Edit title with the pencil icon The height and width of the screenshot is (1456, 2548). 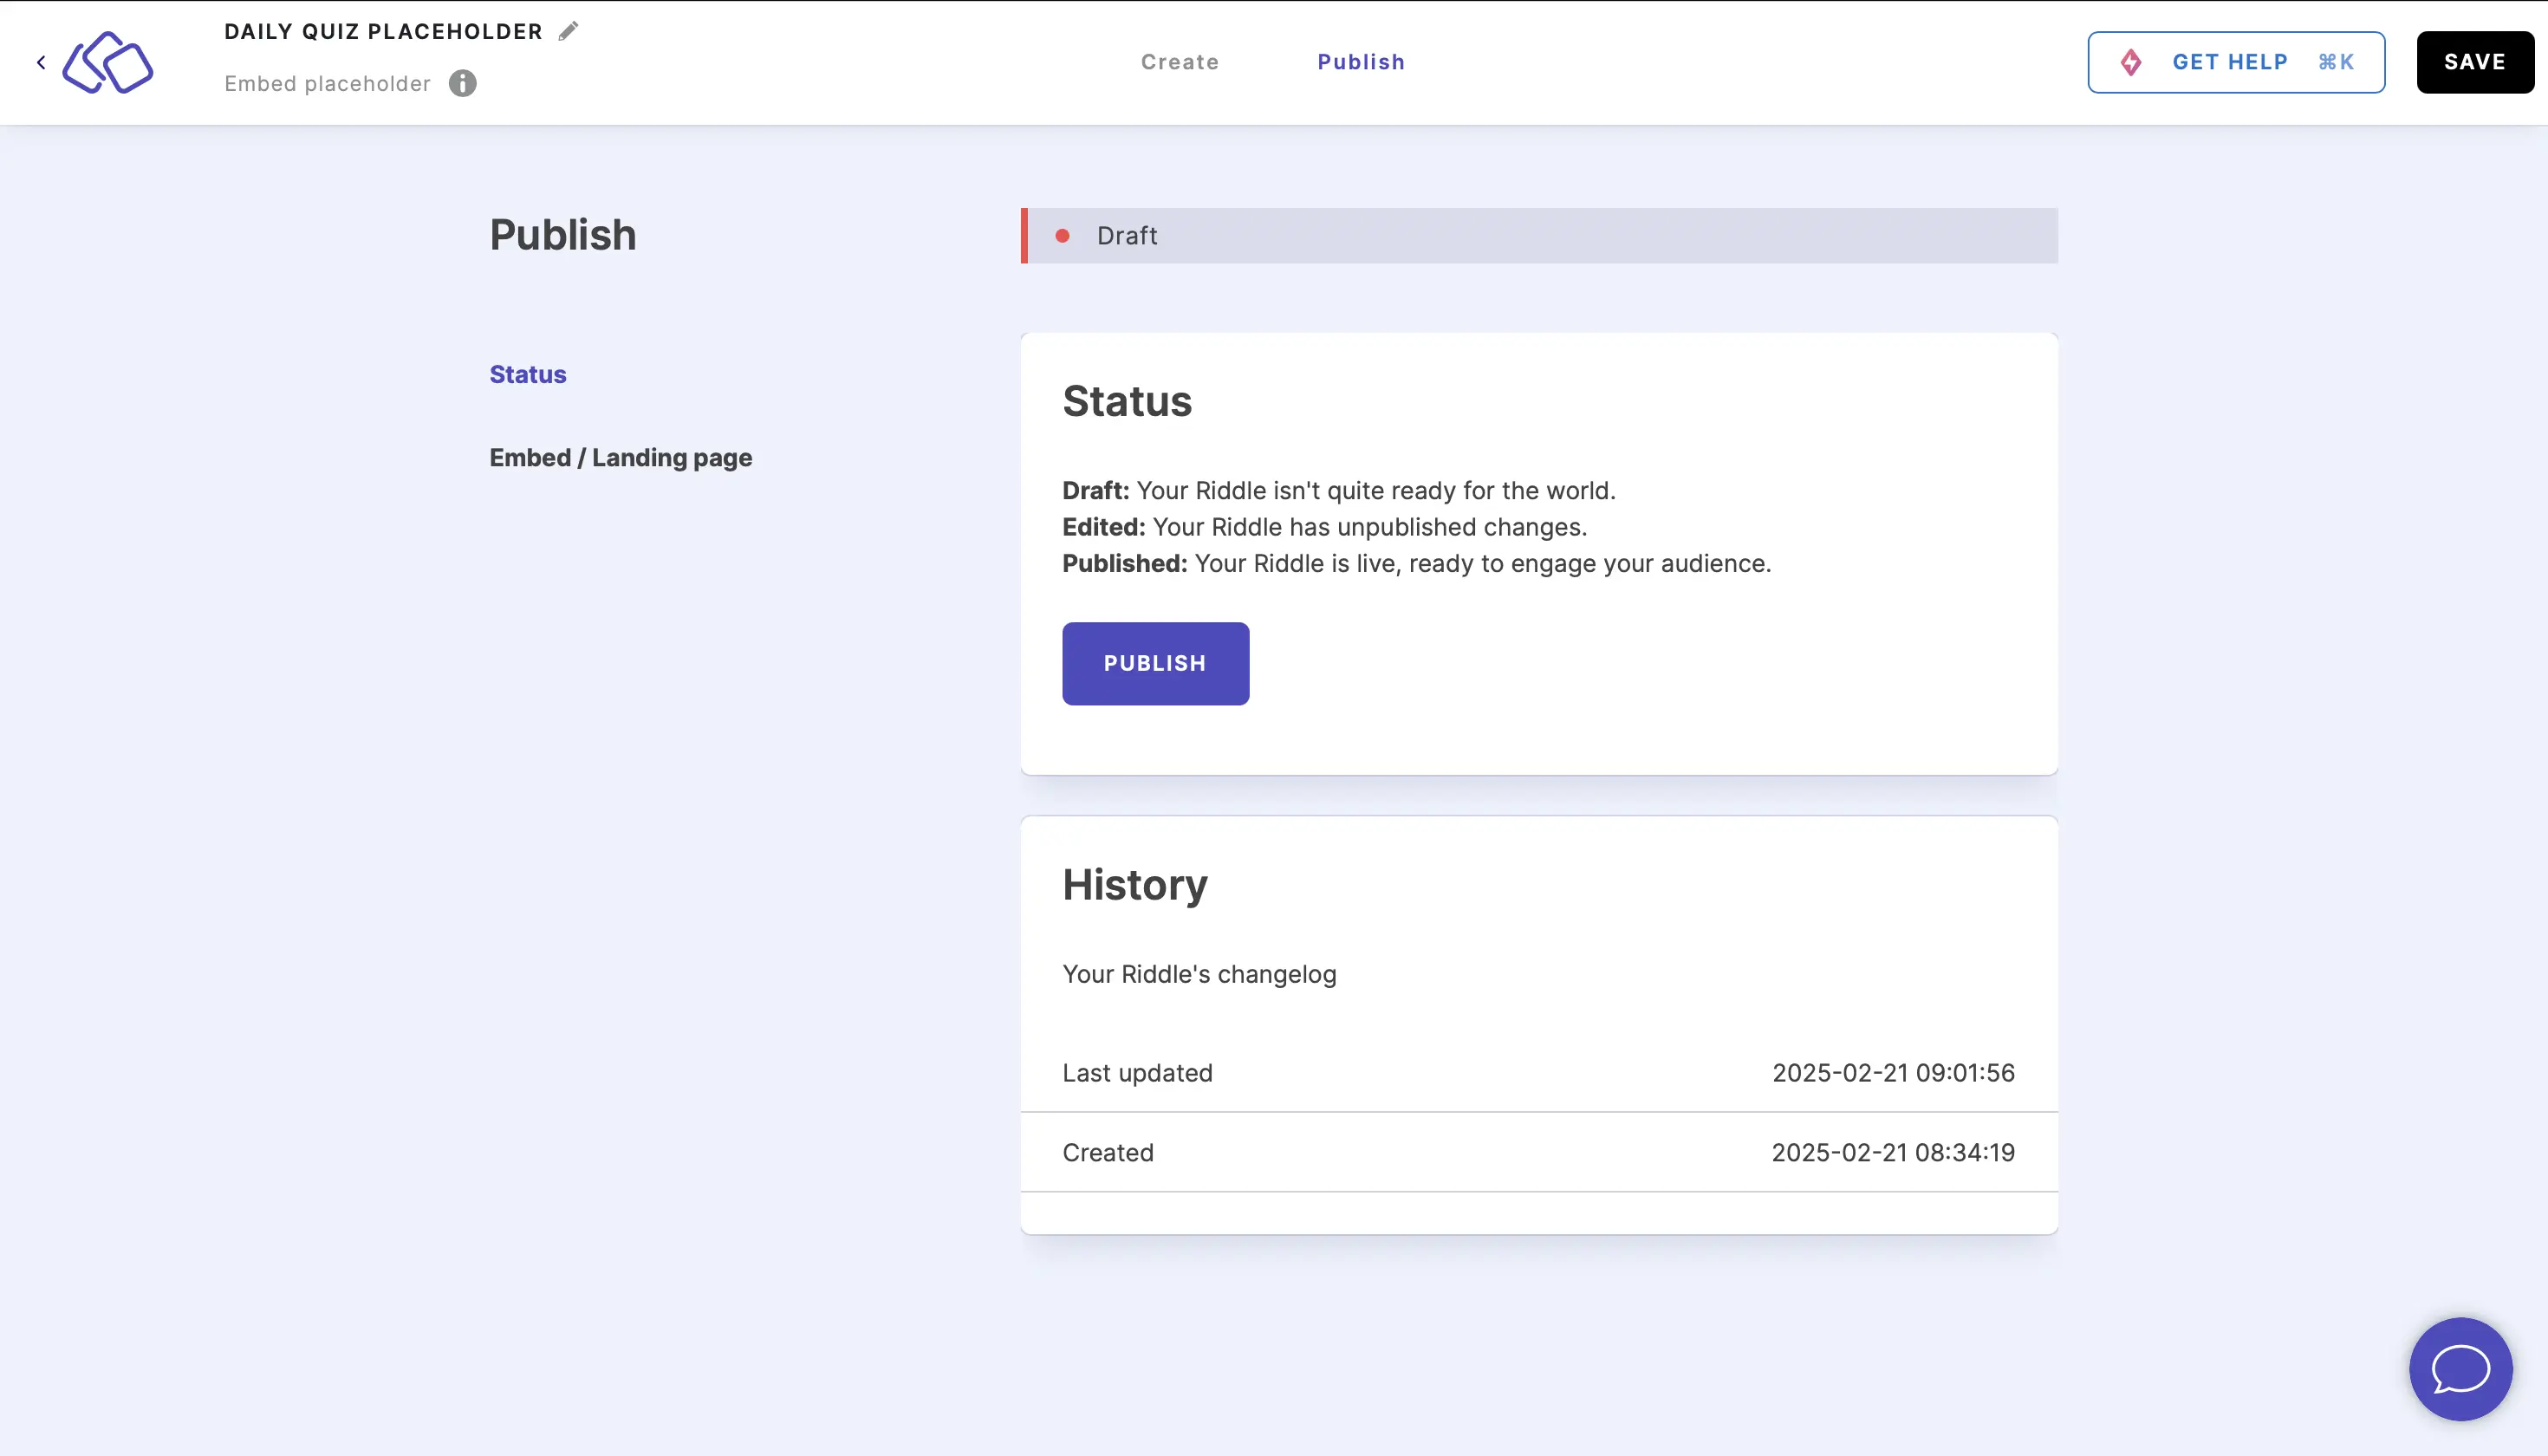coord(568,31)
